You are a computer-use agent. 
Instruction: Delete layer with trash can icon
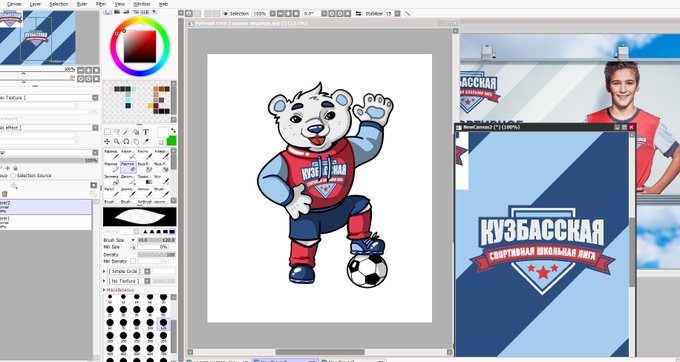coord(5,193)
